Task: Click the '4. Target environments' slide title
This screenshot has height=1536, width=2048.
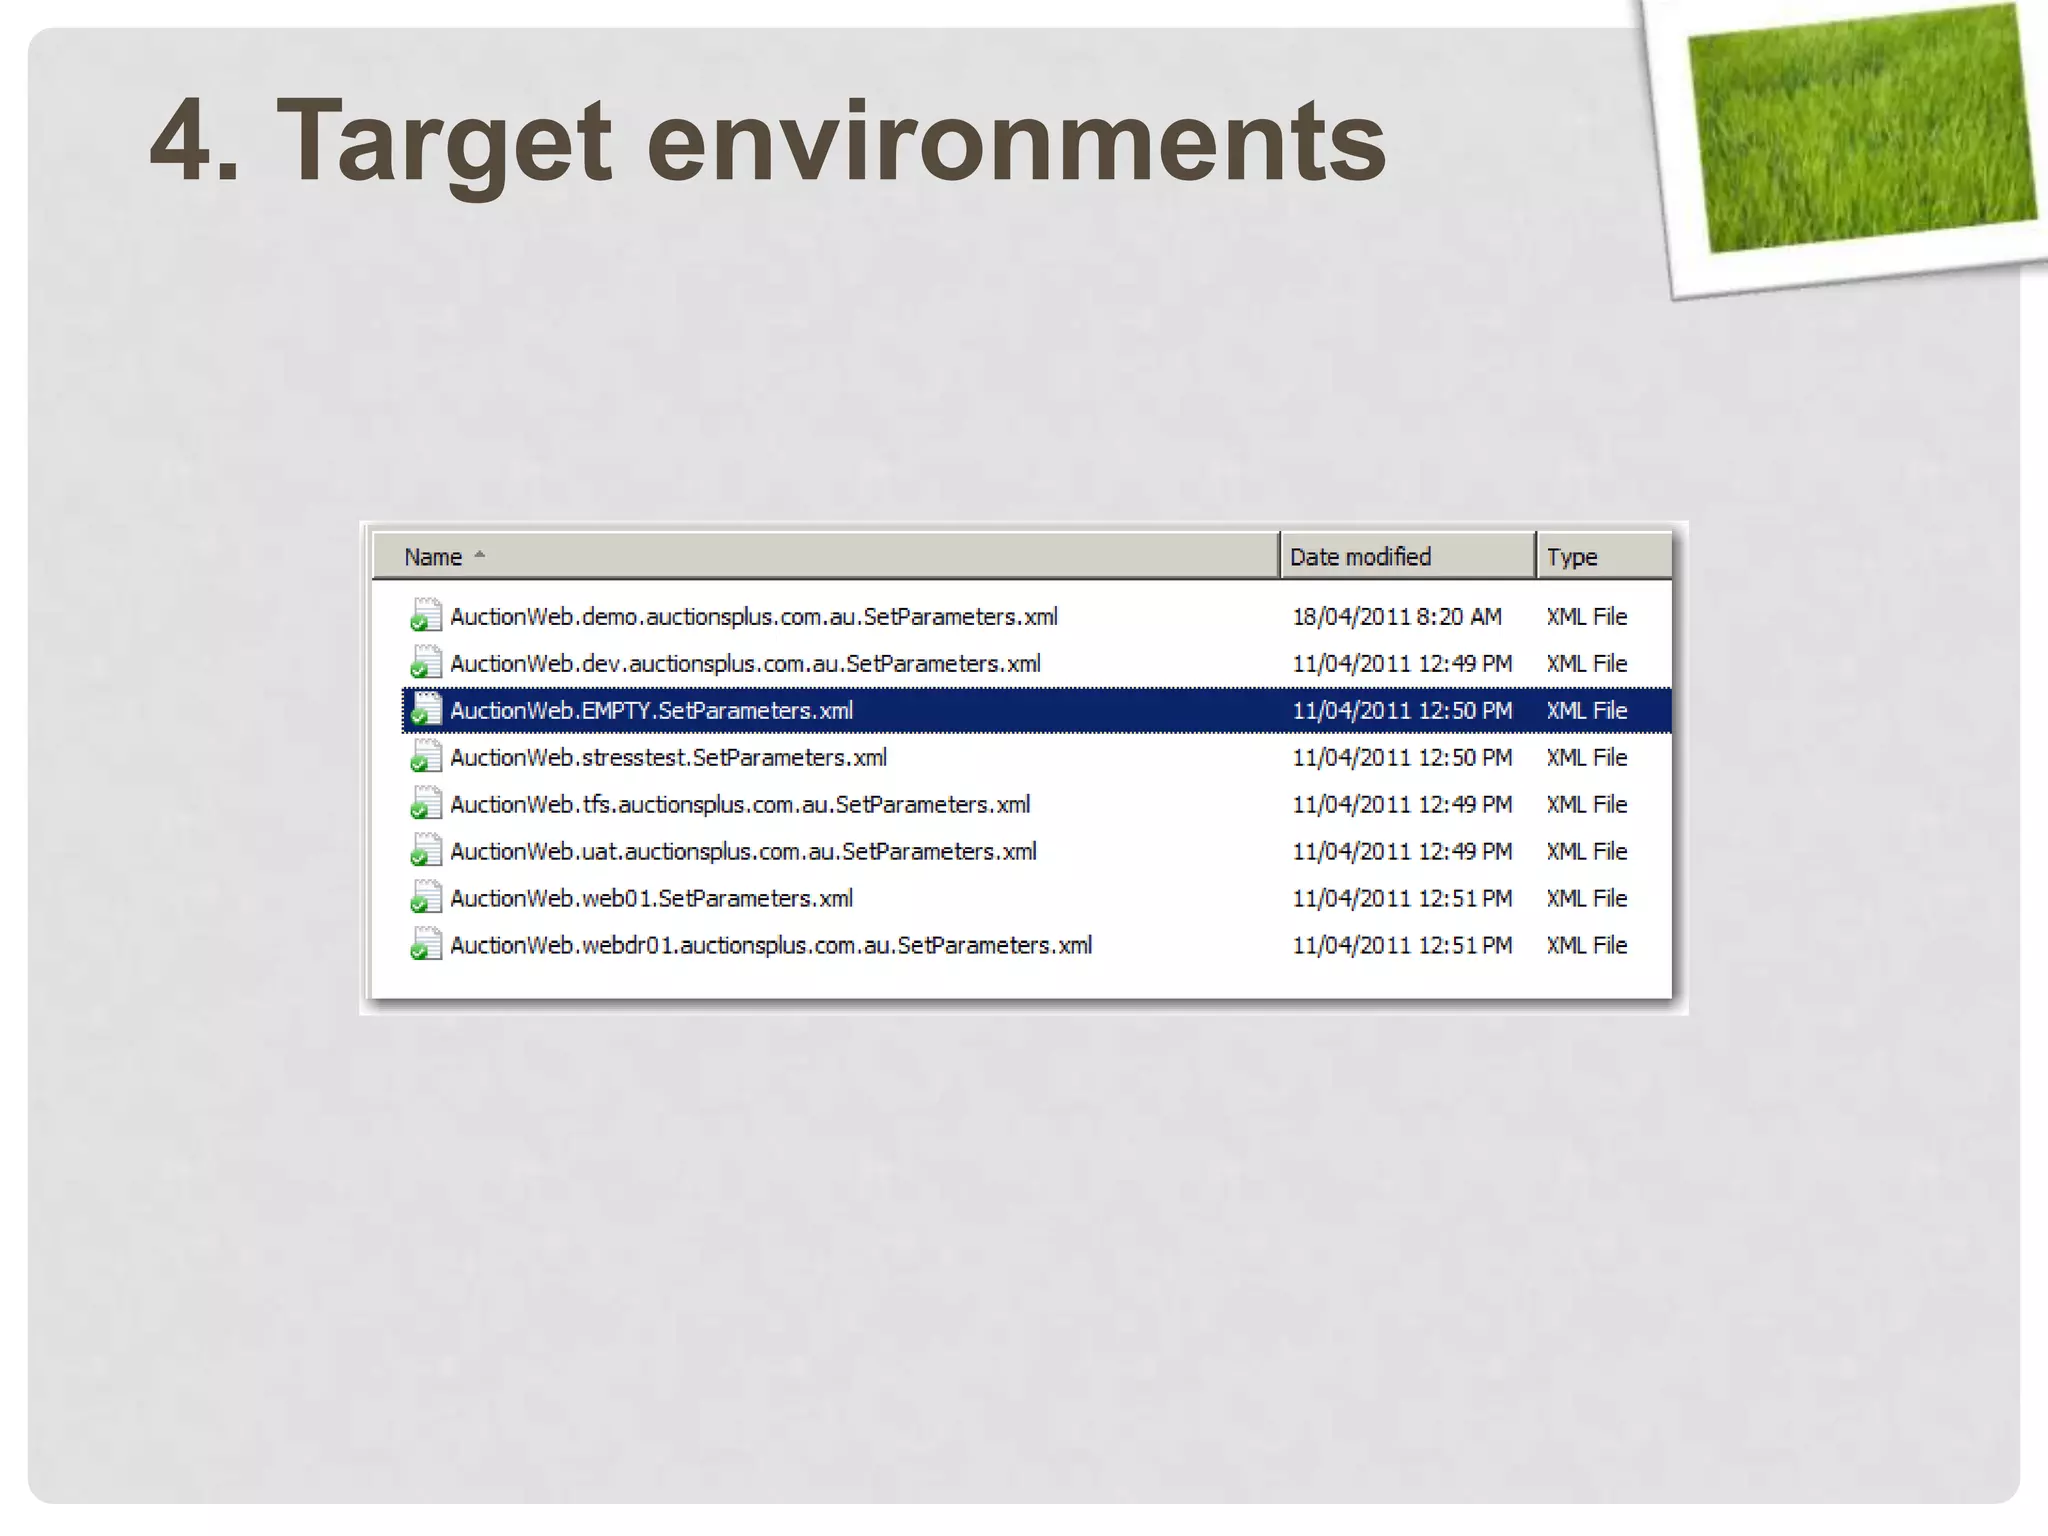Action: (767, 140)
